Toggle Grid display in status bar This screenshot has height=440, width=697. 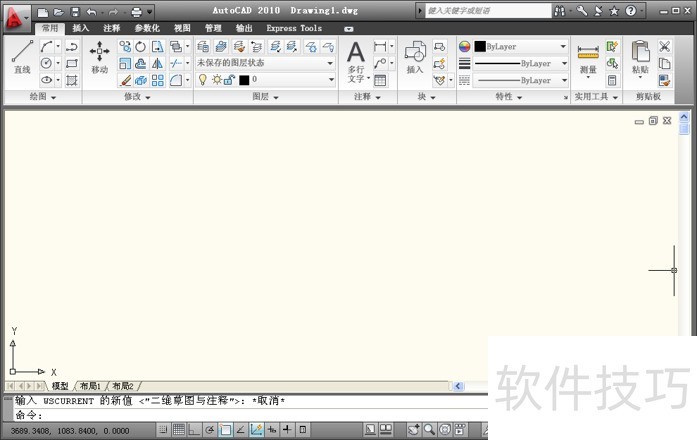(179, 430)
